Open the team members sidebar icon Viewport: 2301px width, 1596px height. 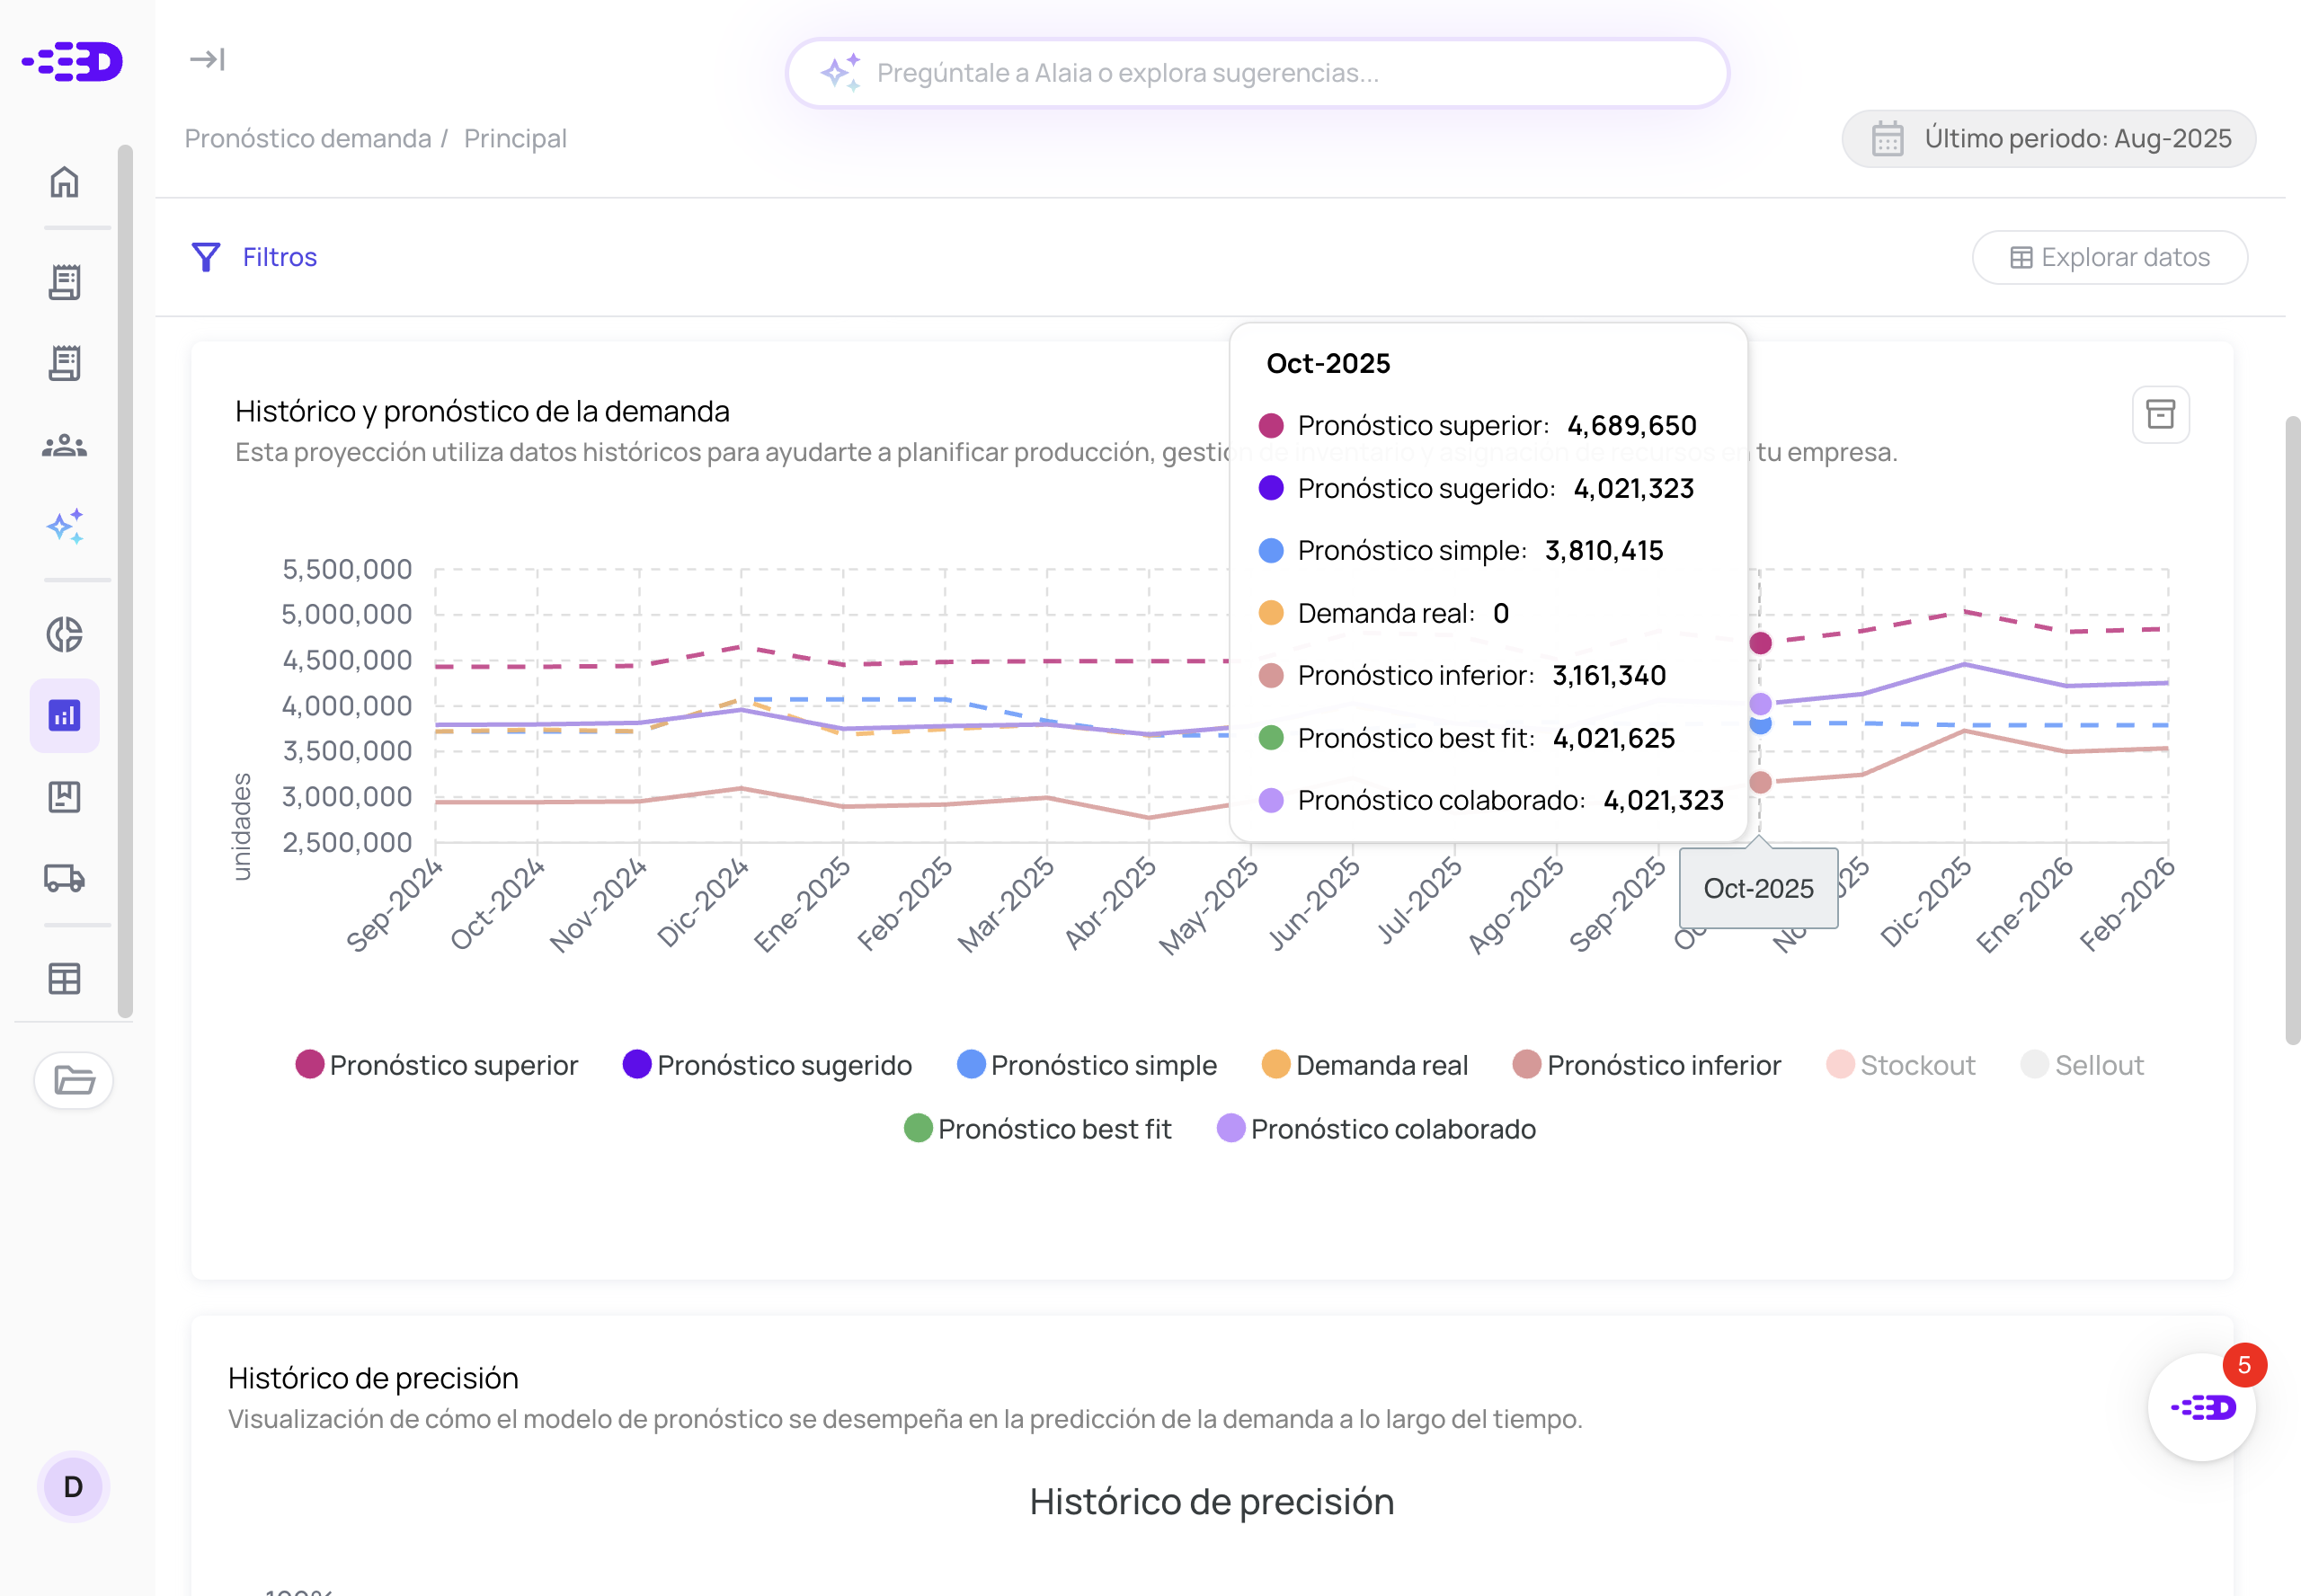tap(65, 445)
